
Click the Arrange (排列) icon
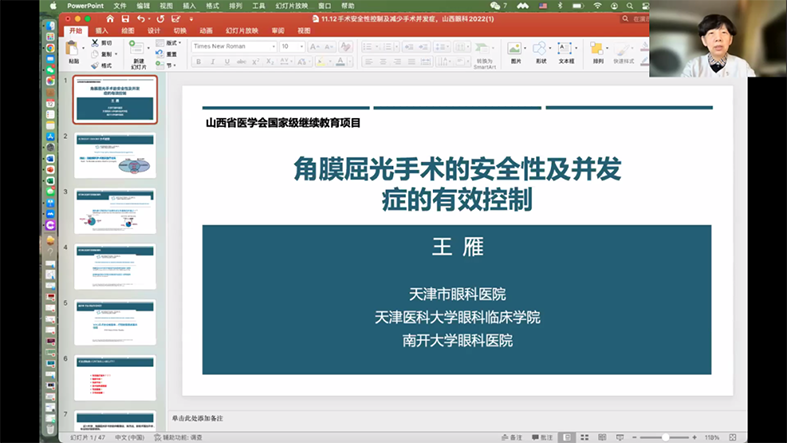[598, 49]
